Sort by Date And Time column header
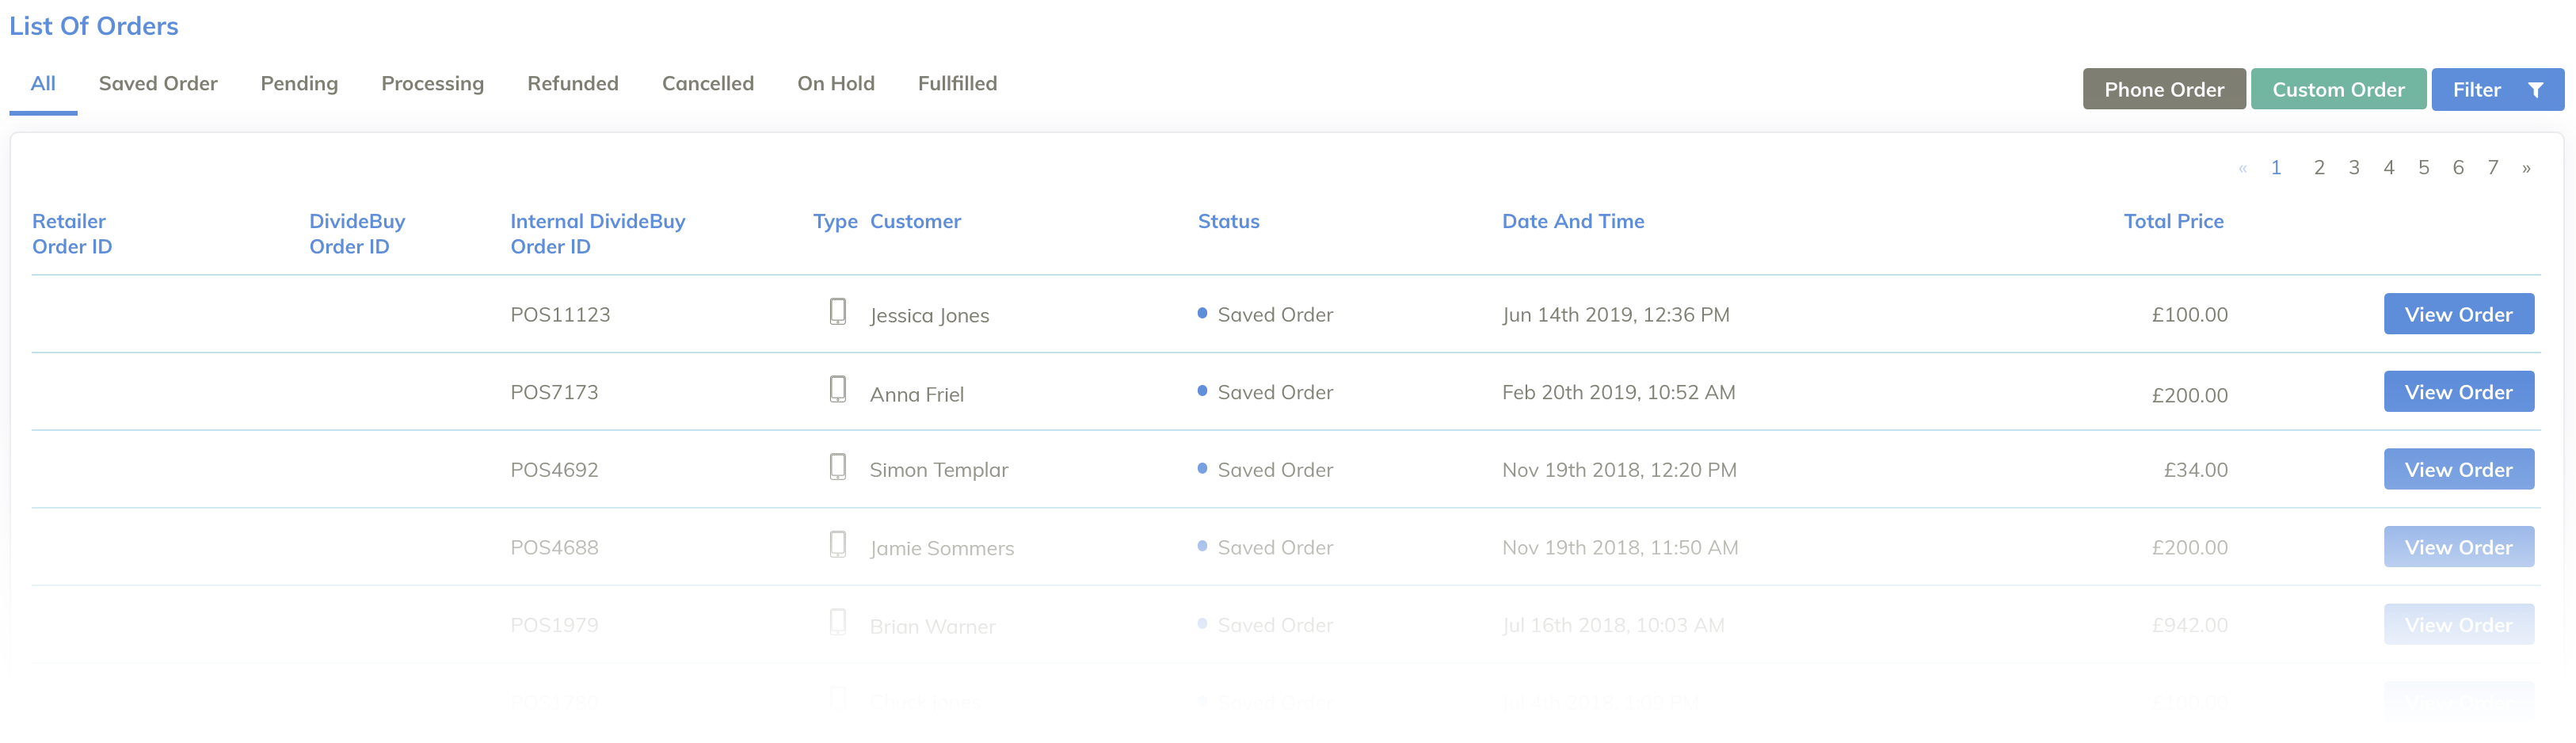 point(1573,222)
